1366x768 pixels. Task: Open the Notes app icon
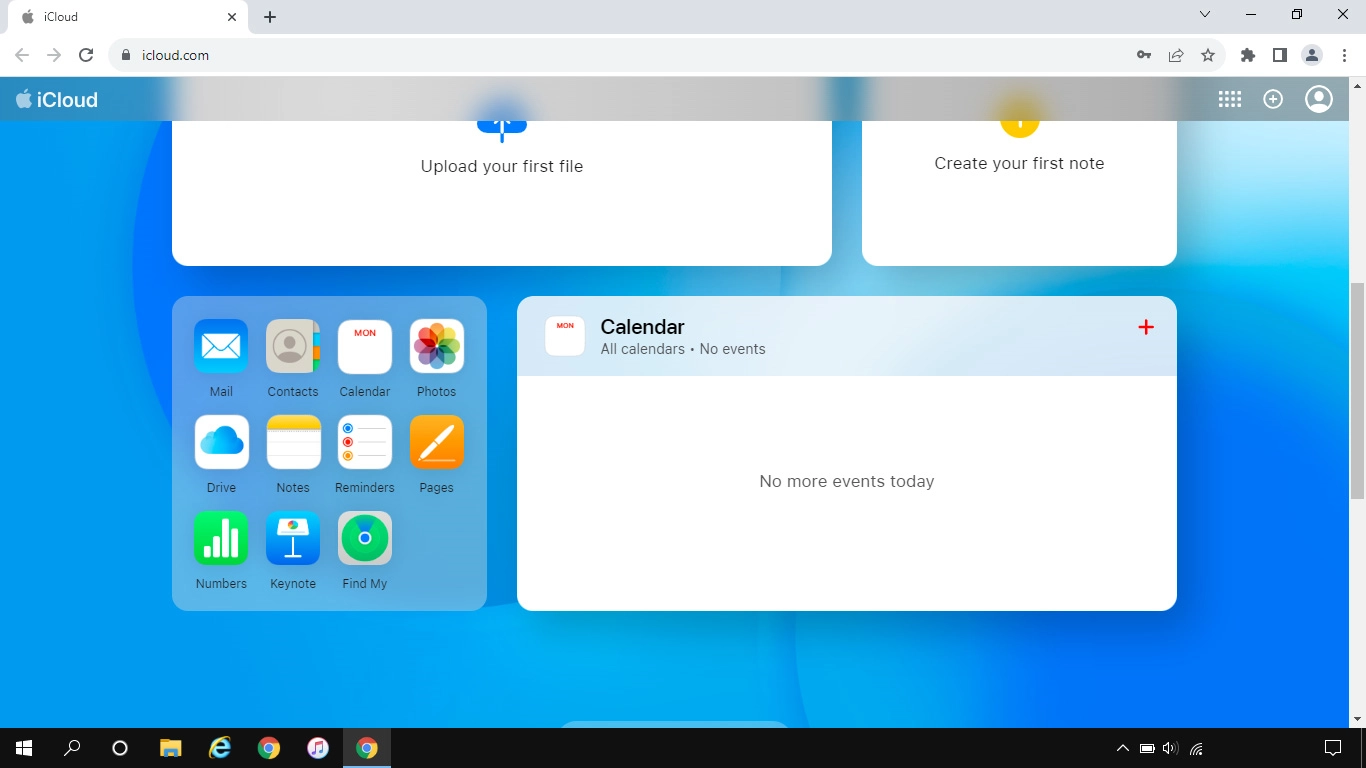tap(293, 442)
